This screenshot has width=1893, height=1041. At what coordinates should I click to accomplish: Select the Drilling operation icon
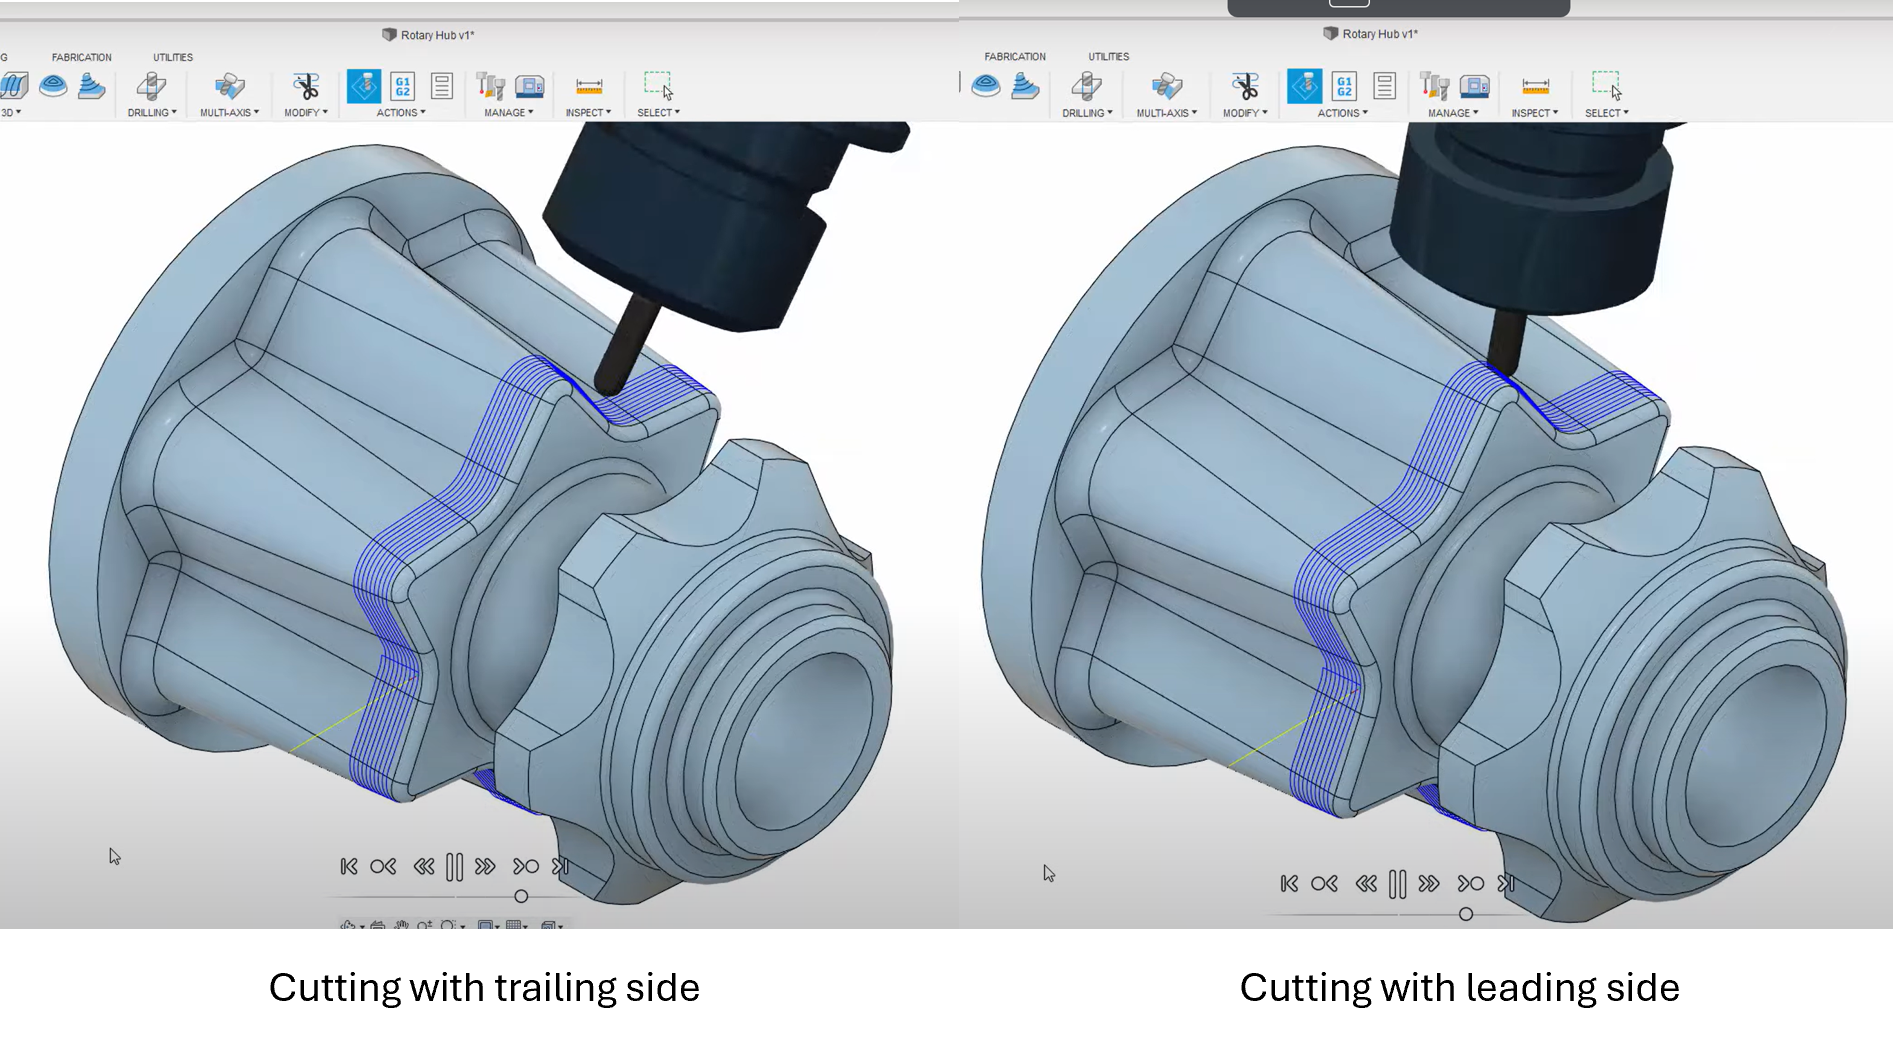(x=152, y=84)
